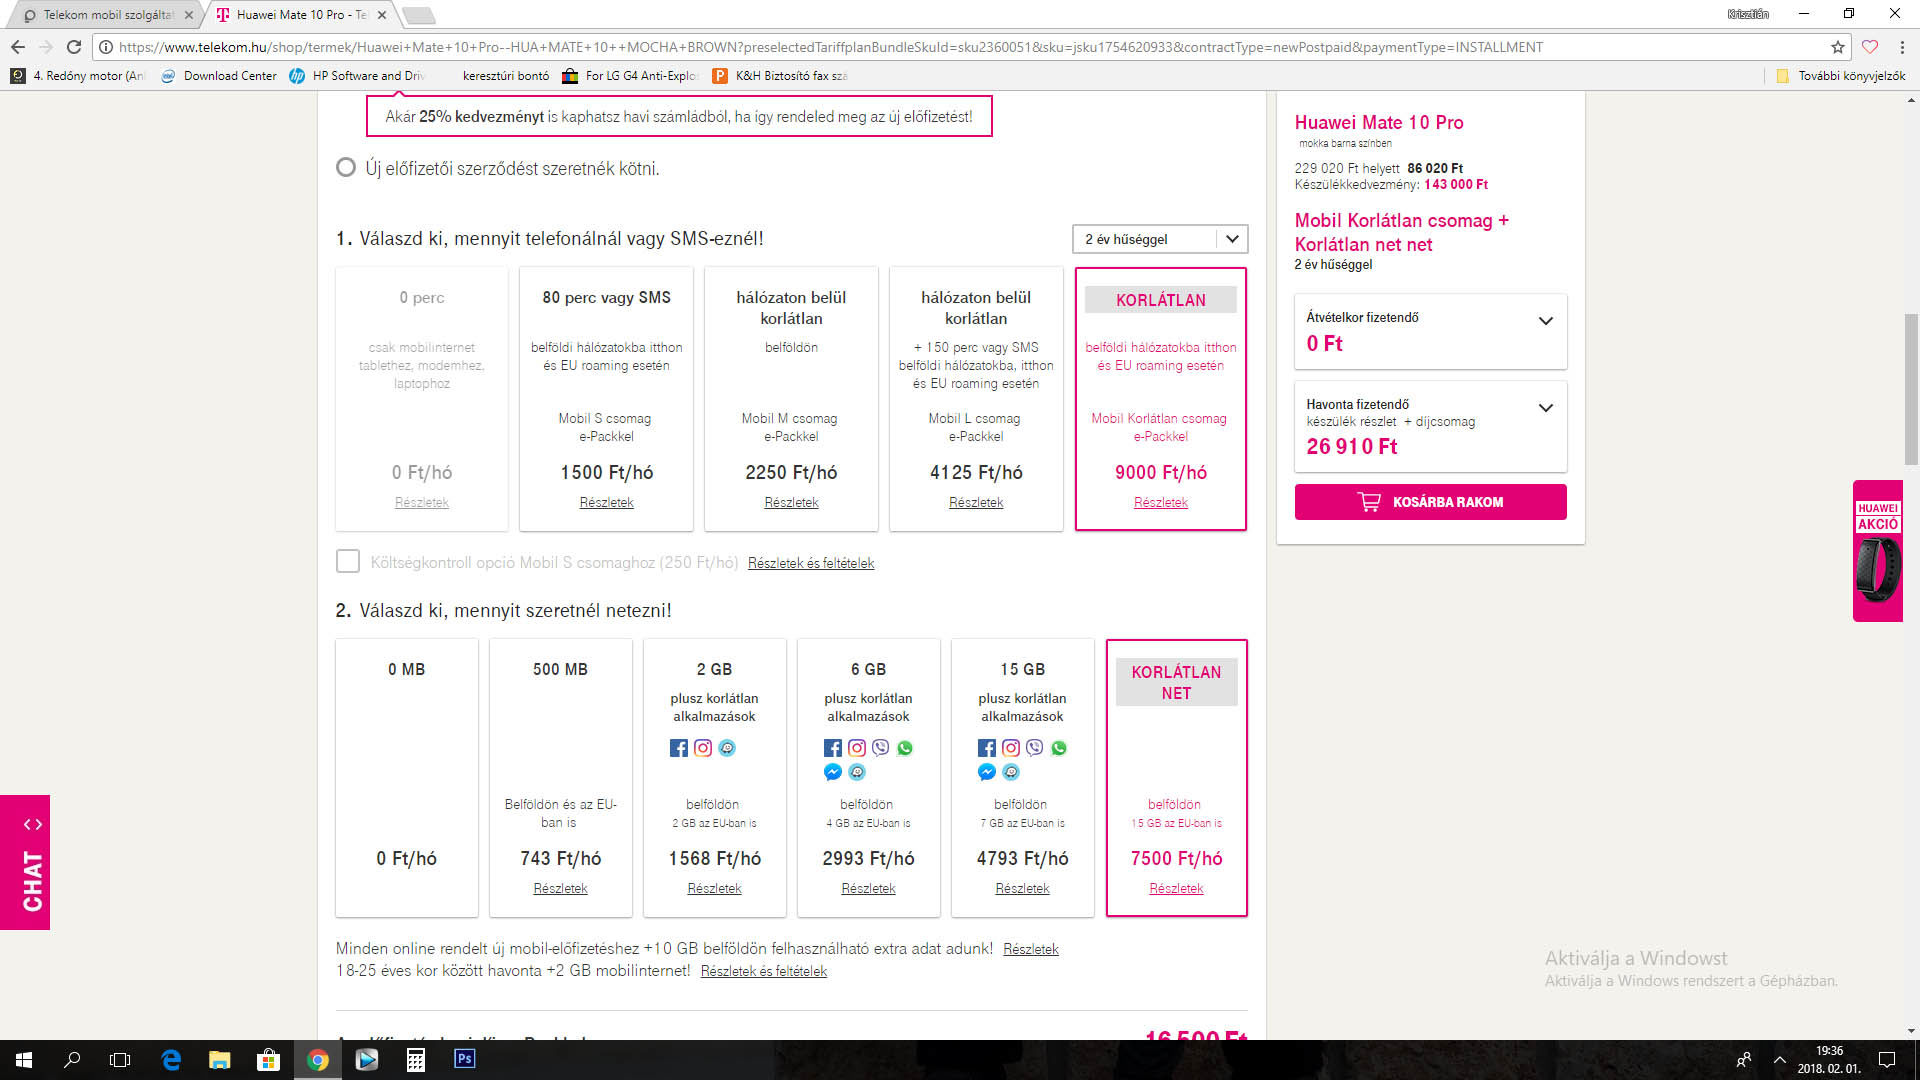Switch to Telekom mobil szolgáltatások tab
This screenshot has height=1080, width=1920.
(108, 15)
